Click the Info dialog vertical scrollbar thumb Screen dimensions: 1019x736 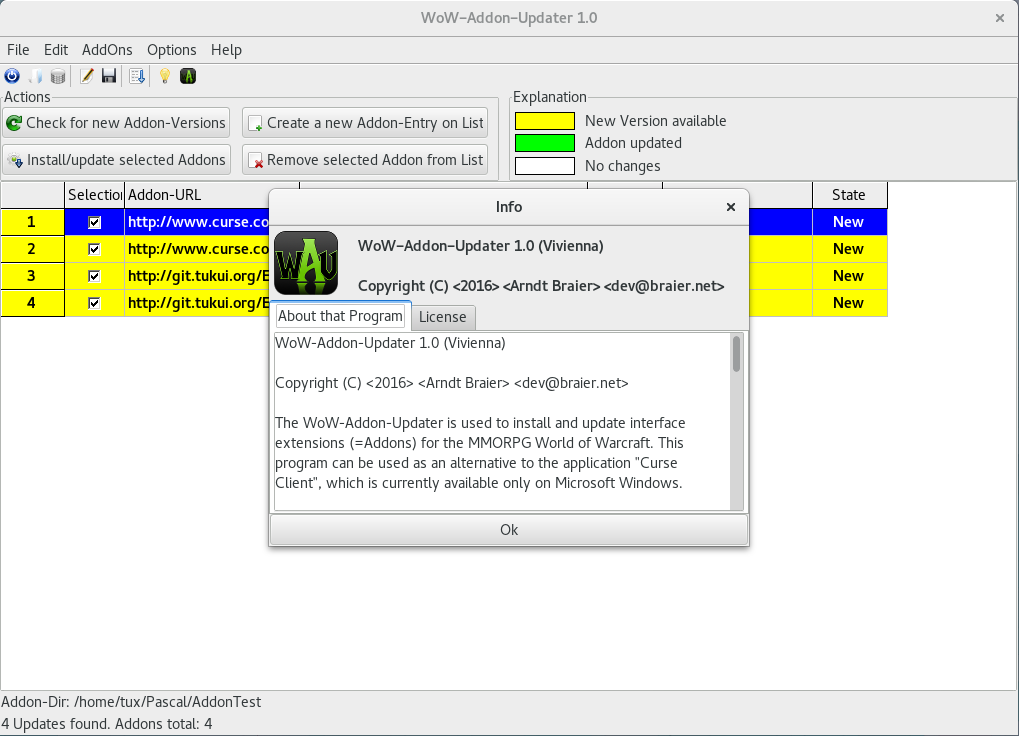(736, 354)
